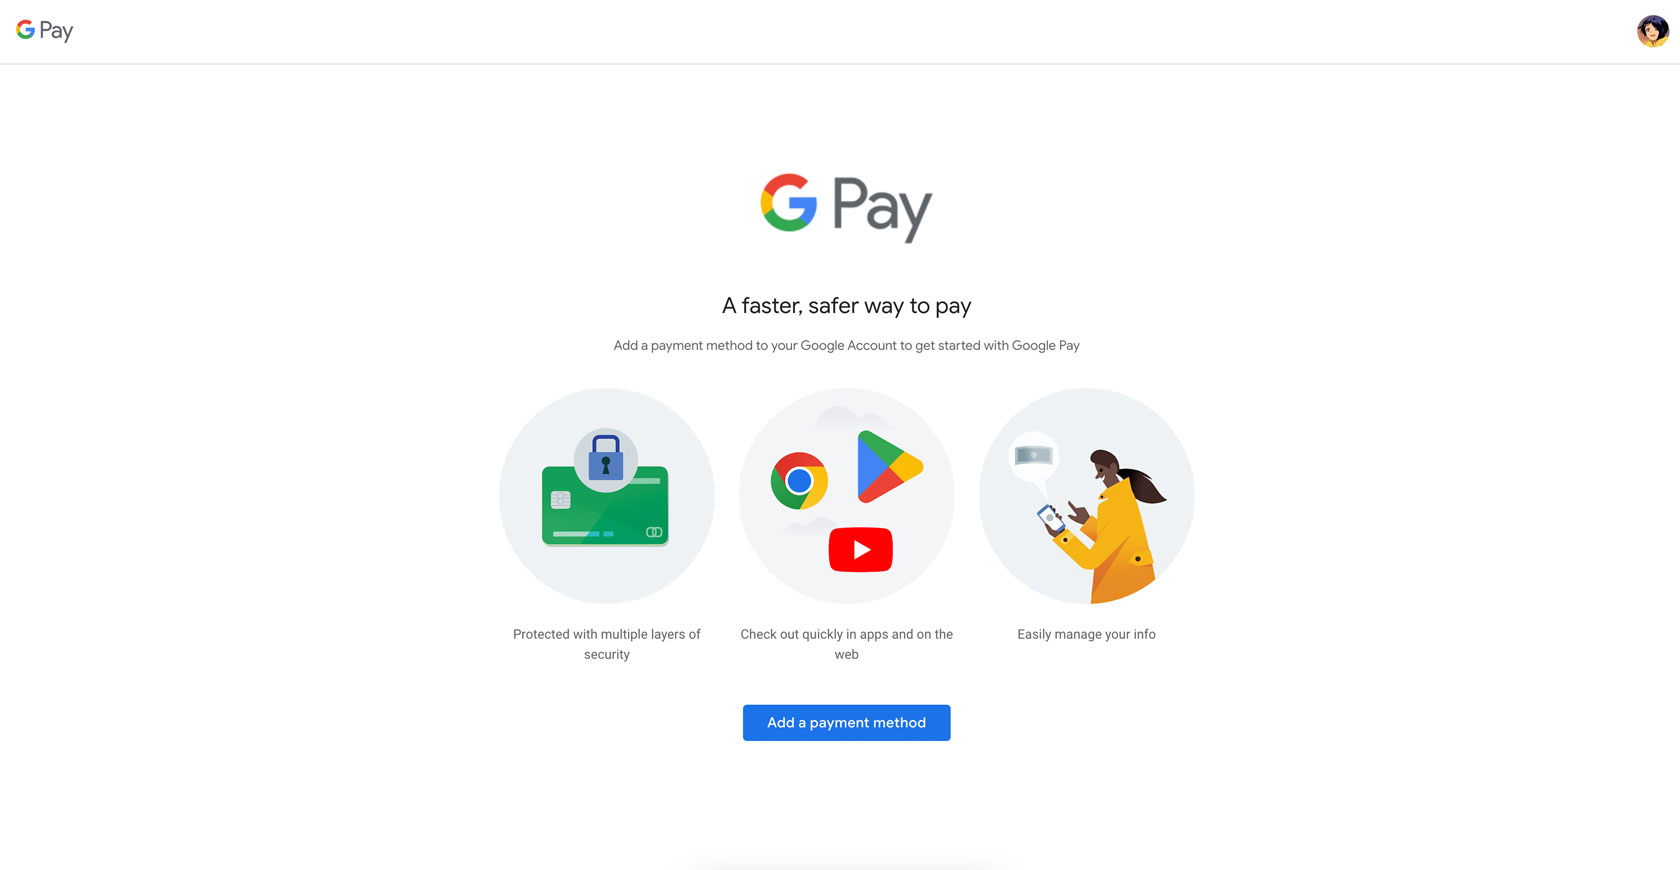
Task: Open the account profile avatar
Action: pyautogui.click(x=1653, y=31)
